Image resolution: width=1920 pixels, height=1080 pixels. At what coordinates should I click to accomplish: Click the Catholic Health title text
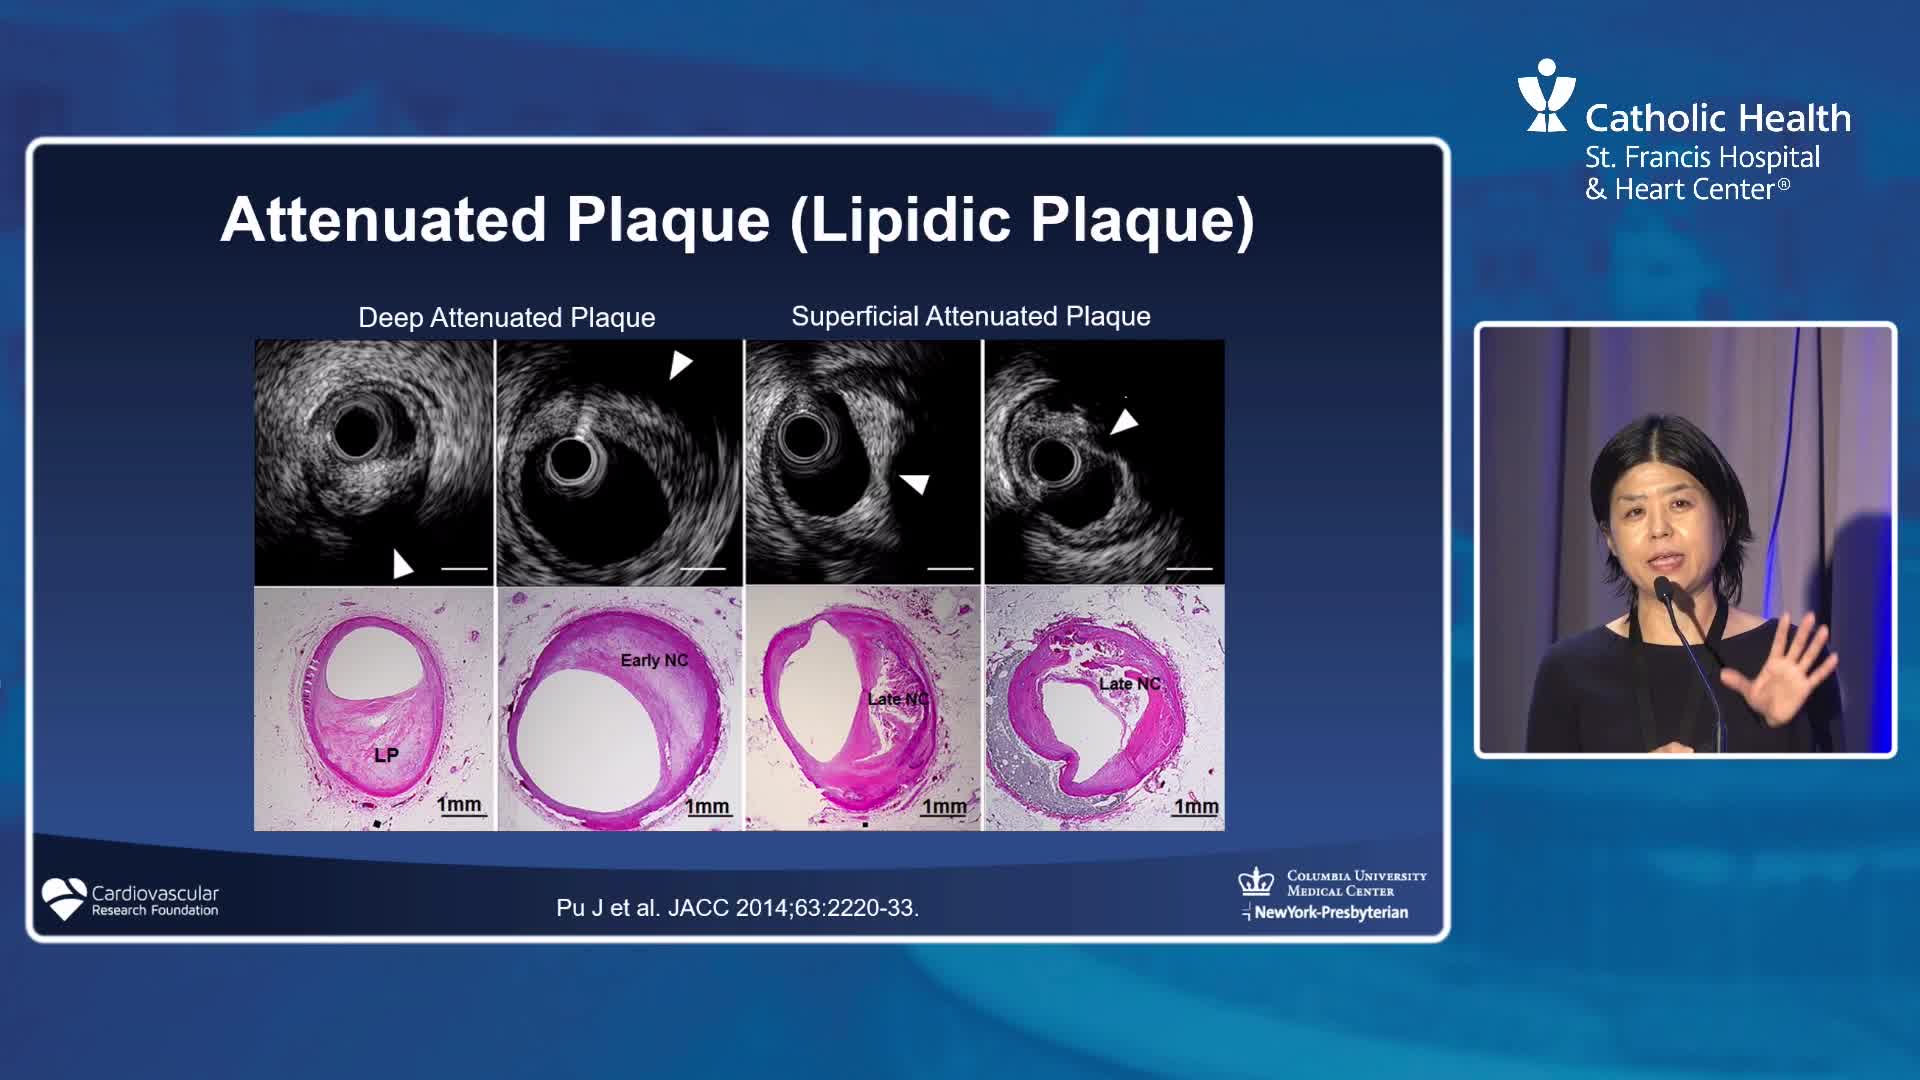pyautogui.click(x=1717, y=118)
